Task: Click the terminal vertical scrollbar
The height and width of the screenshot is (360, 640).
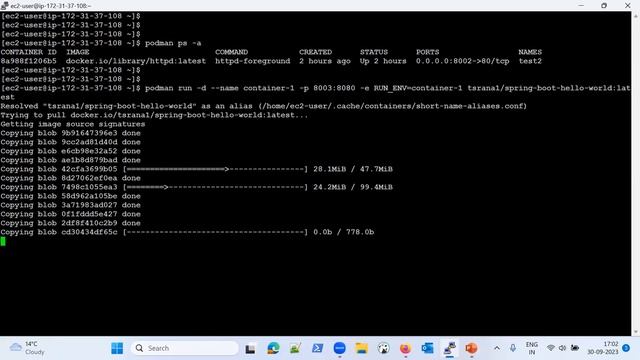Action: point(636,173)
